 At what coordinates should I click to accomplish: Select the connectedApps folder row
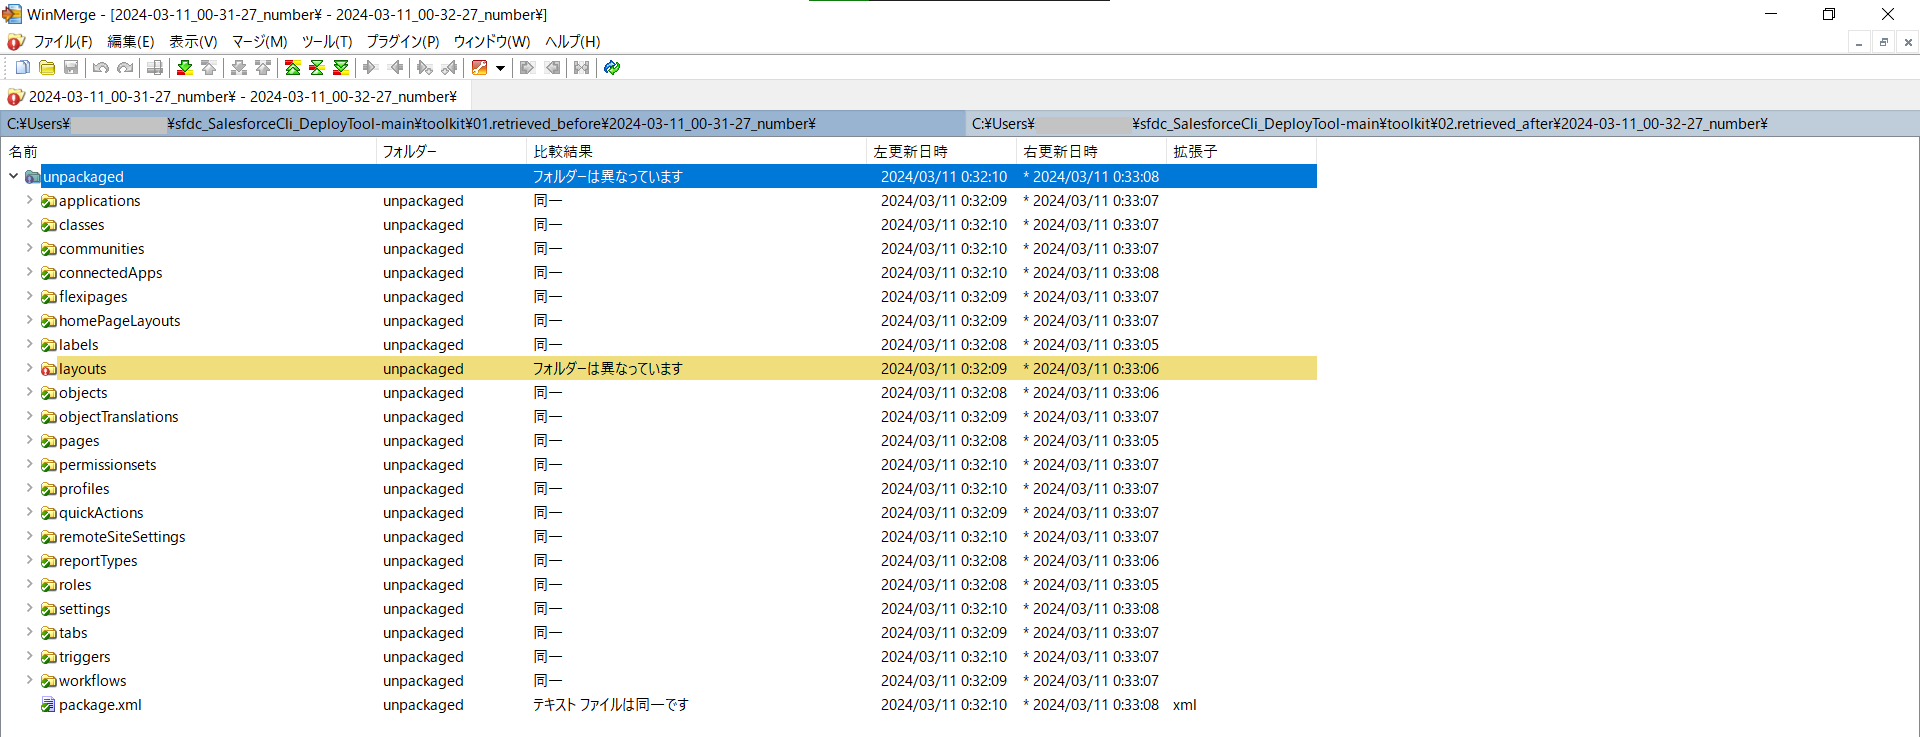coord(659,272)
